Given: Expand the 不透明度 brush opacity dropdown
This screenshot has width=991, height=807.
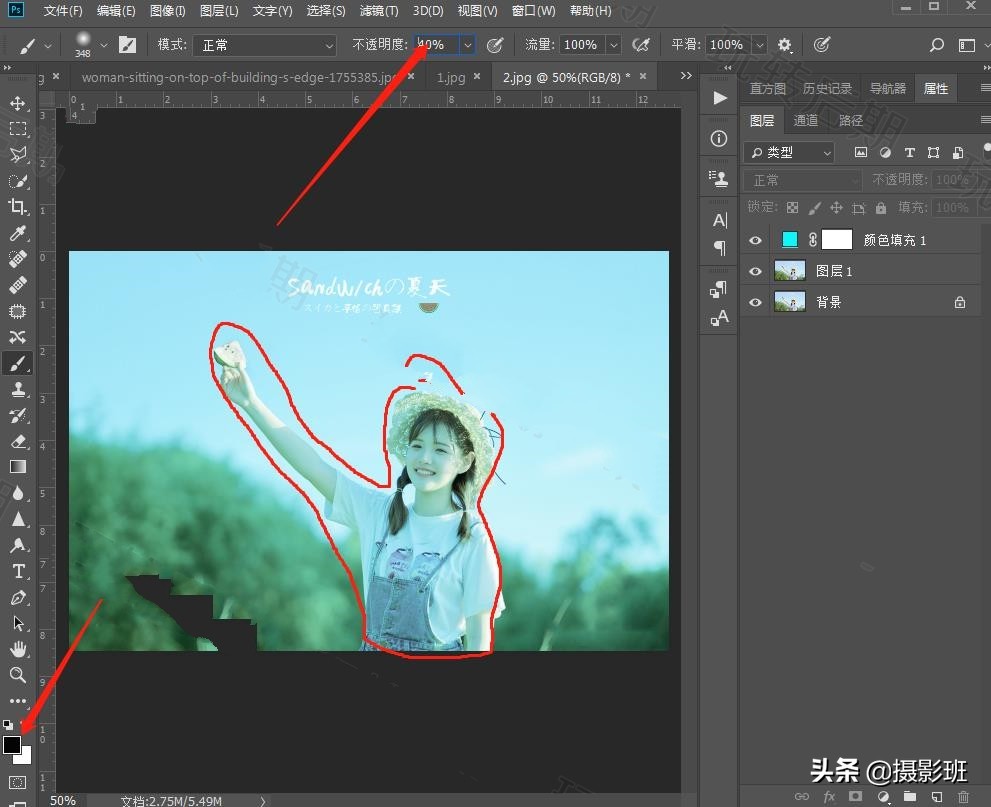Looking at the screenshot, I should [x=467, y=45].
